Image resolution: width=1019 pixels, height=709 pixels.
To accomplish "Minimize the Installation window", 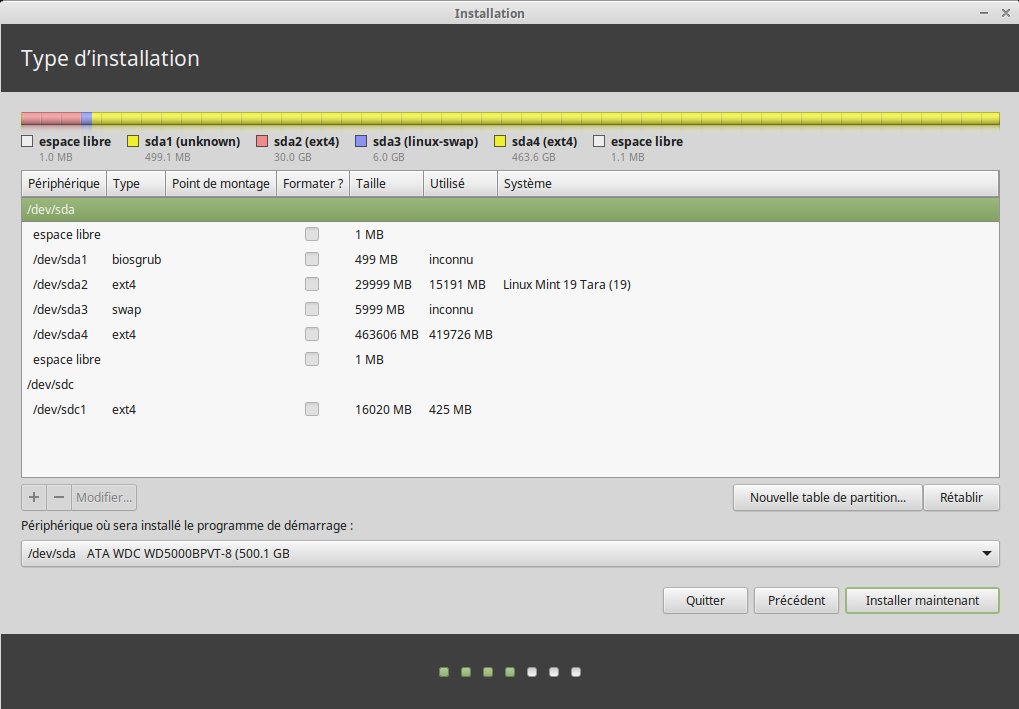I will [981, 12].
